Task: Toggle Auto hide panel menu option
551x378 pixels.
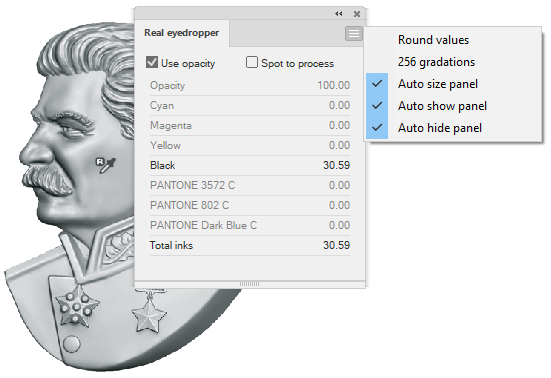Action: point(440,128)
